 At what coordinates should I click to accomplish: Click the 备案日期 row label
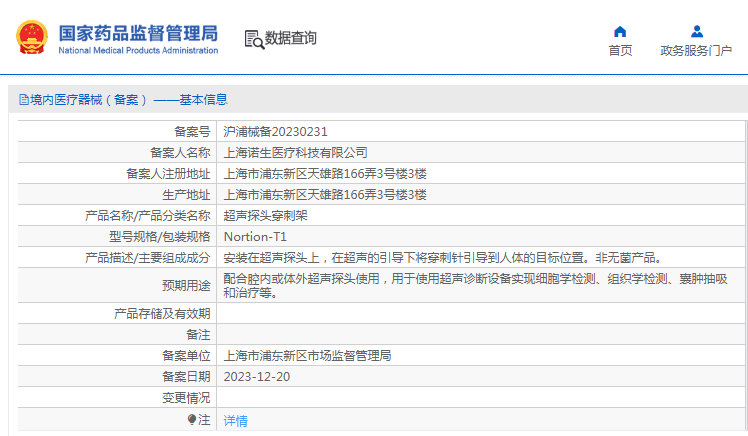pyautogui.click(x=187, y=377)
